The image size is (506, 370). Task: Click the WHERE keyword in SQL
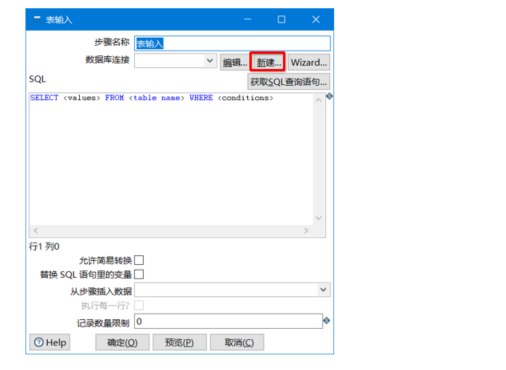[x=201, y=98]
